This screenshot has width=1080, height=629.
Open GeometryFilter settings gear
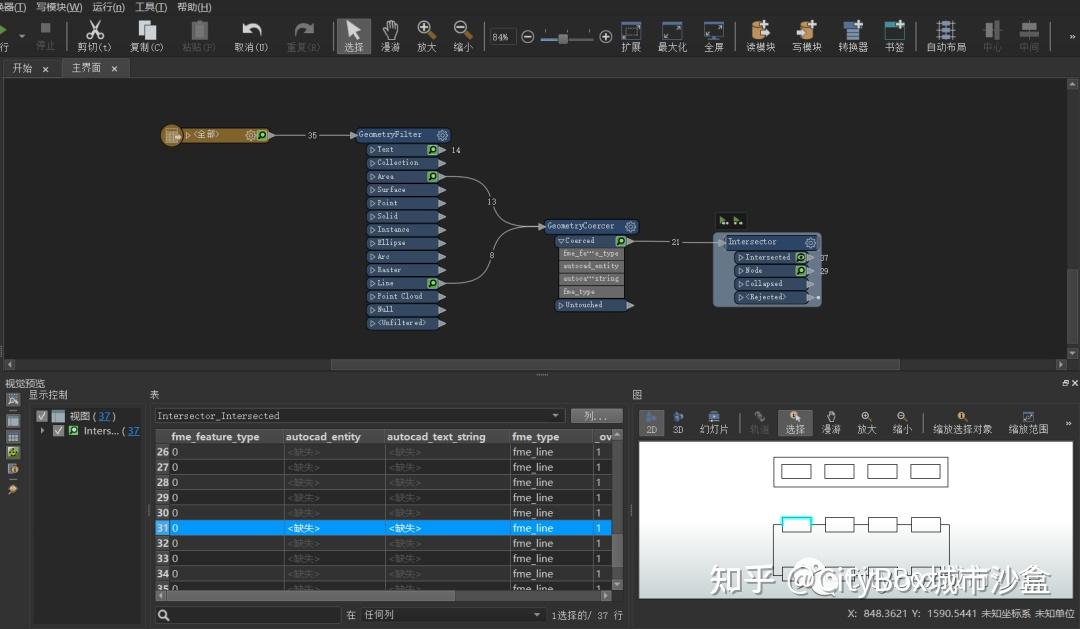coord(442,135)
